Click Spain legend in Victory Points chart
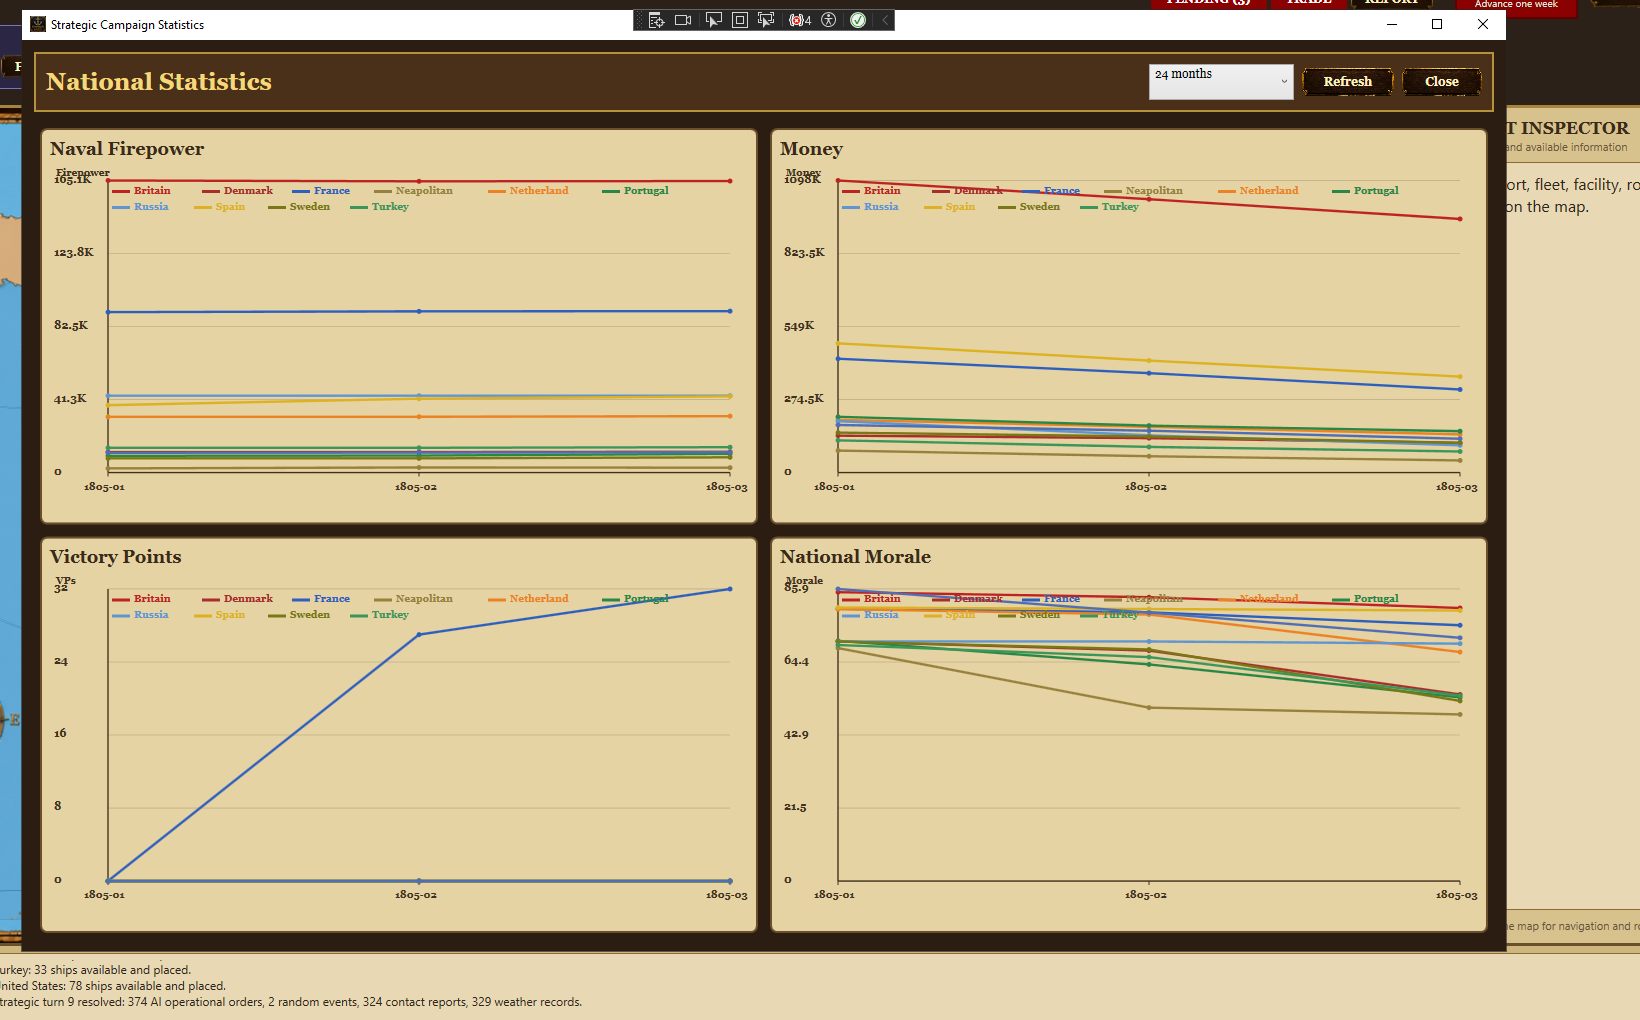The height and width of the screenshot is (1020, 1640). pos(219,615)
